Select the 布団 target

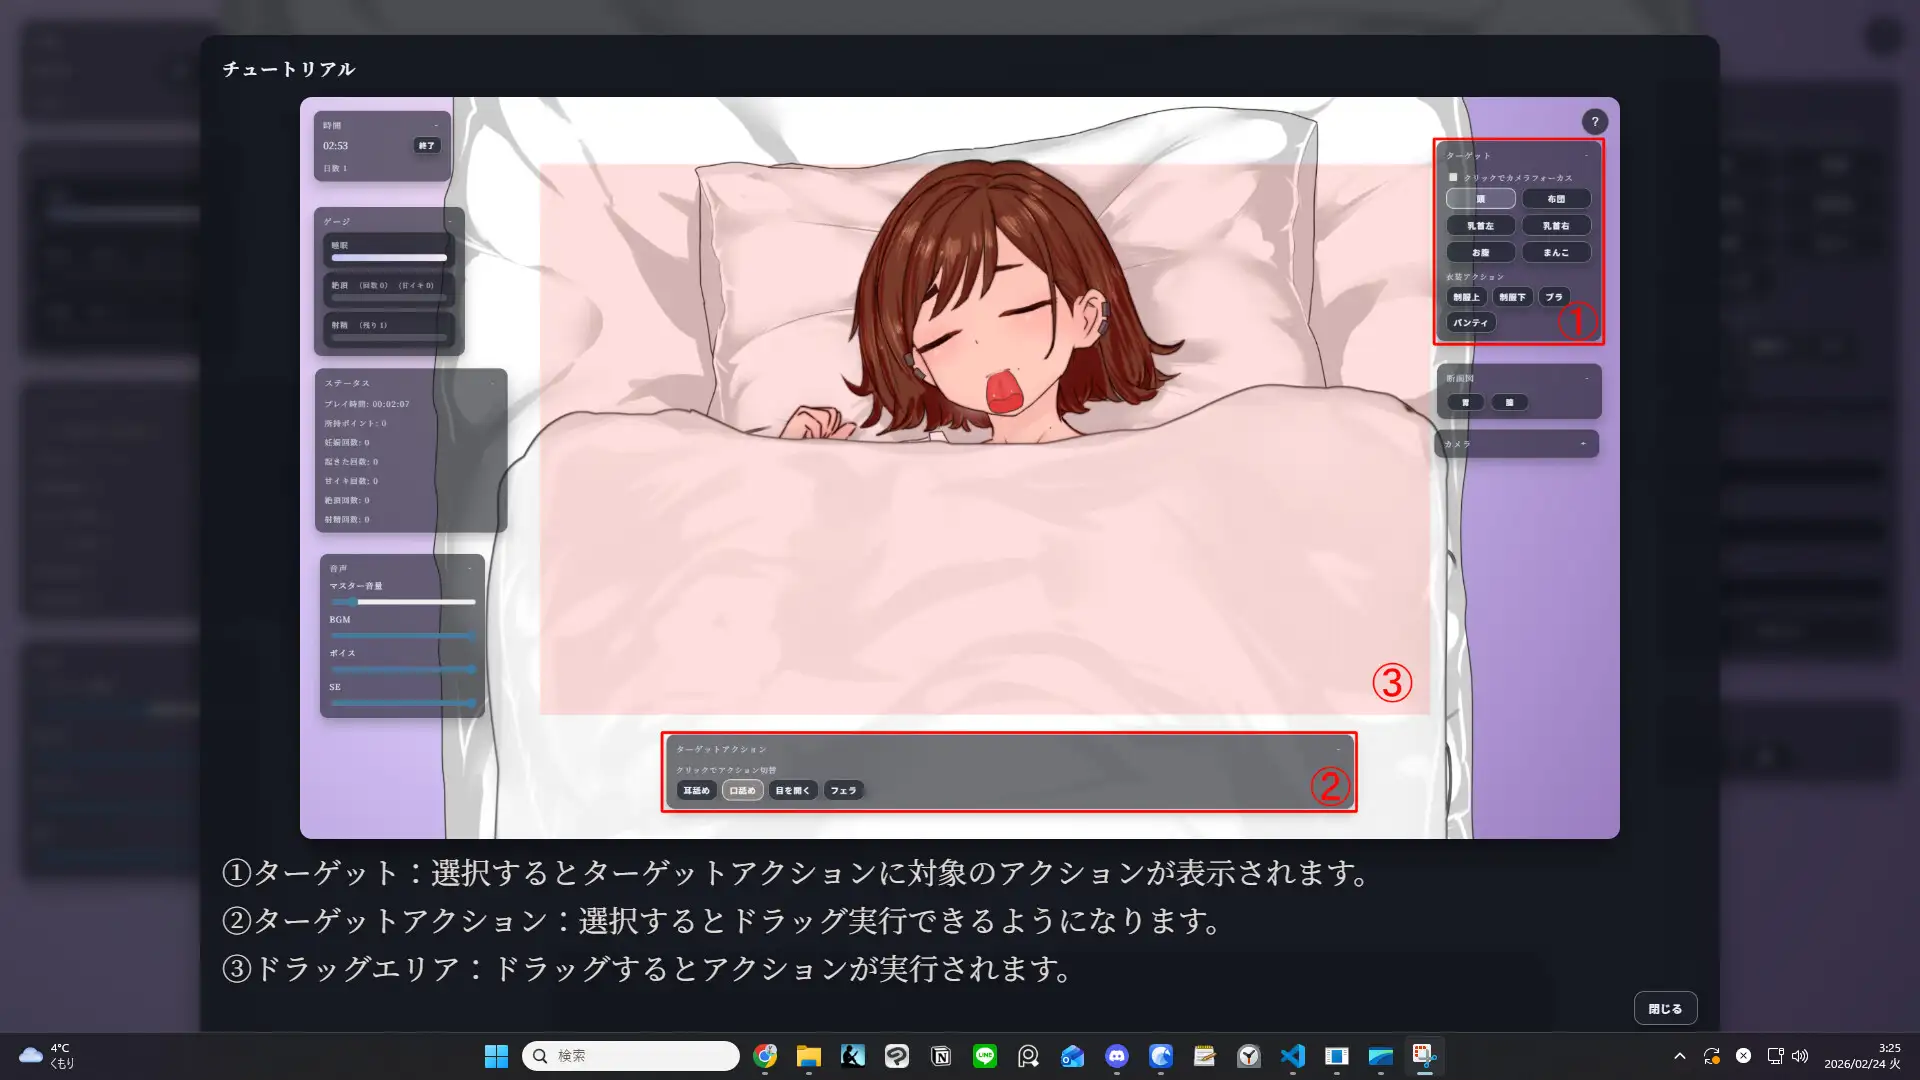[x=1557, y=199]
